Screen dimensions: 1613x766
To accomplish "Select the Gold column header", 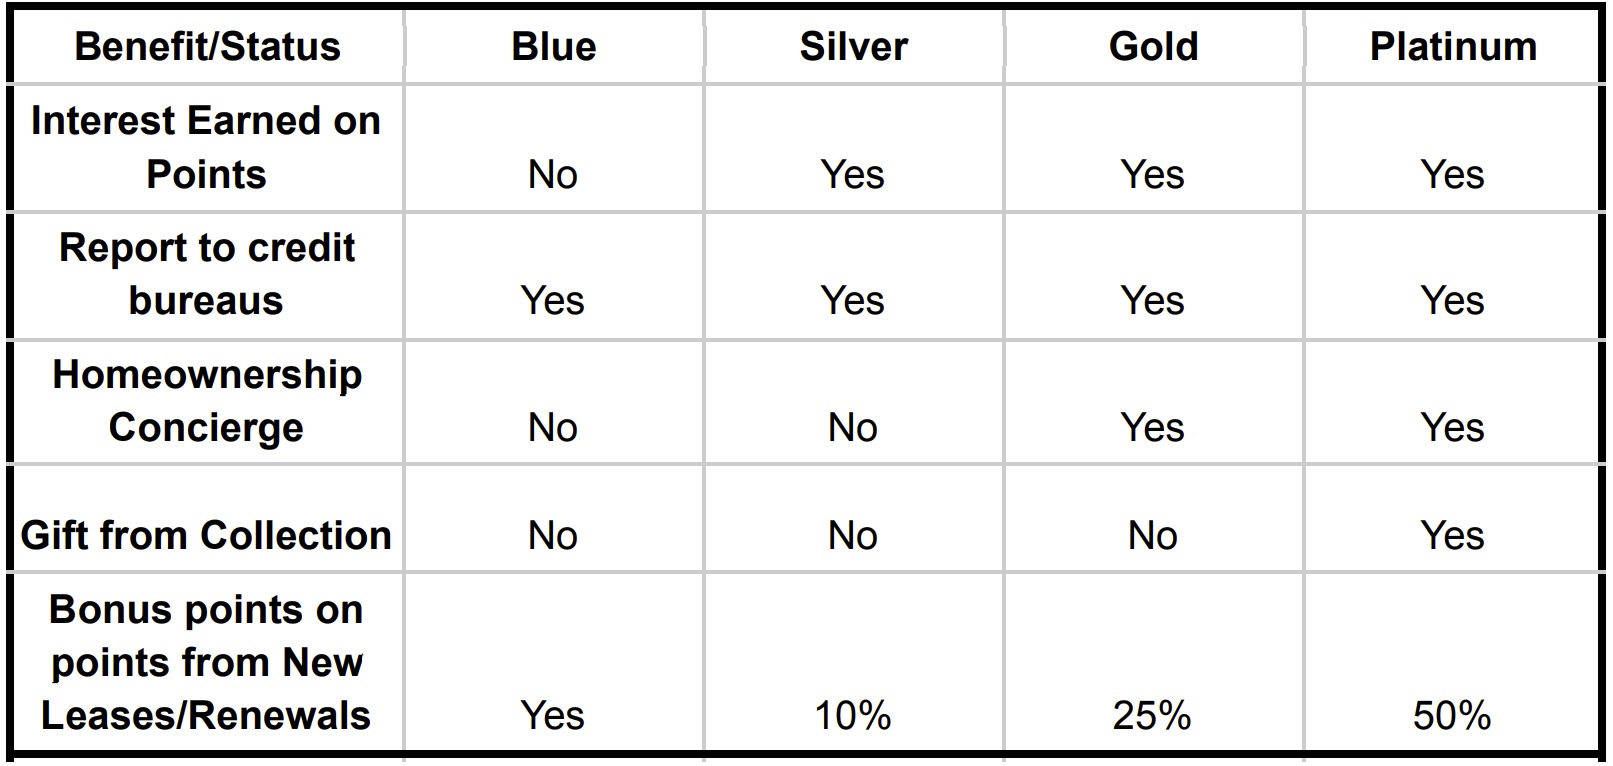I will tap(1153, 47).
